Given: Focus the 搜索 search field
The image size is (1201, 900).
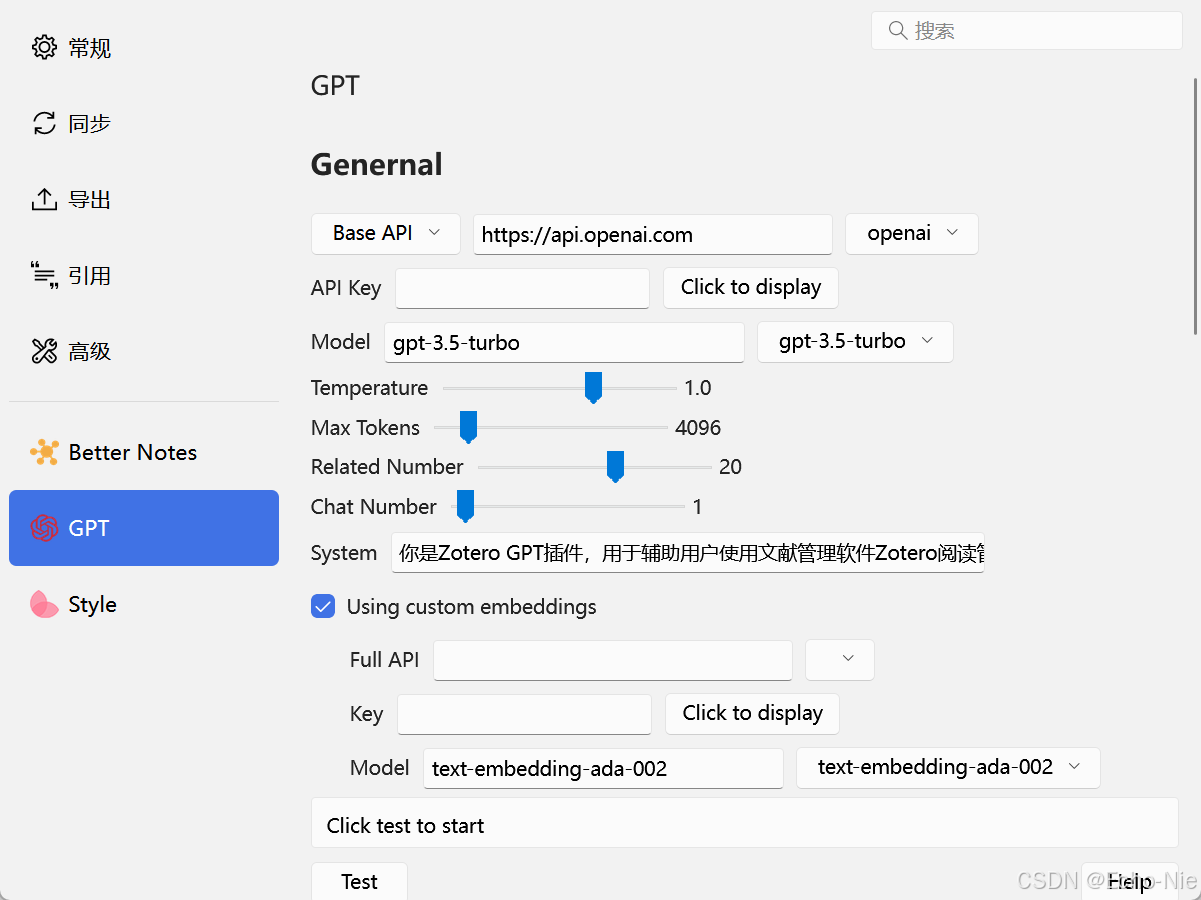Looking at the screenshot, I should [x=1027, y=30].
